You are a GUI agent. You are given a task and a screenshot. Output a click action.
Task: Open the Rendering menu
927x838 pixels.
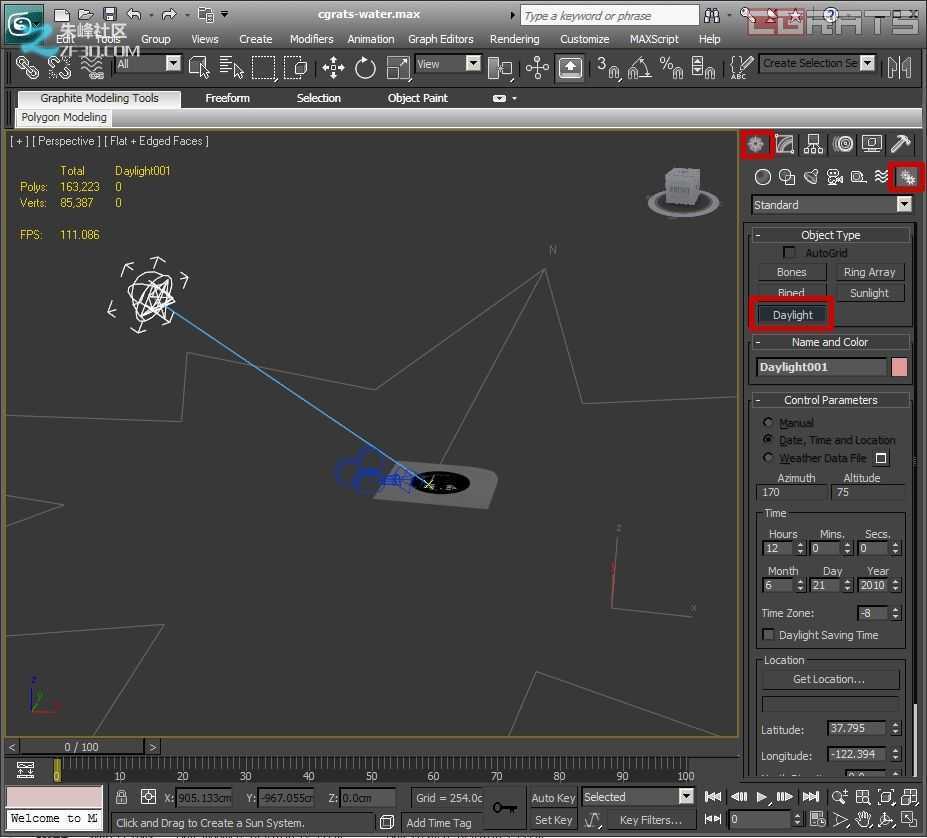point(514,39)
